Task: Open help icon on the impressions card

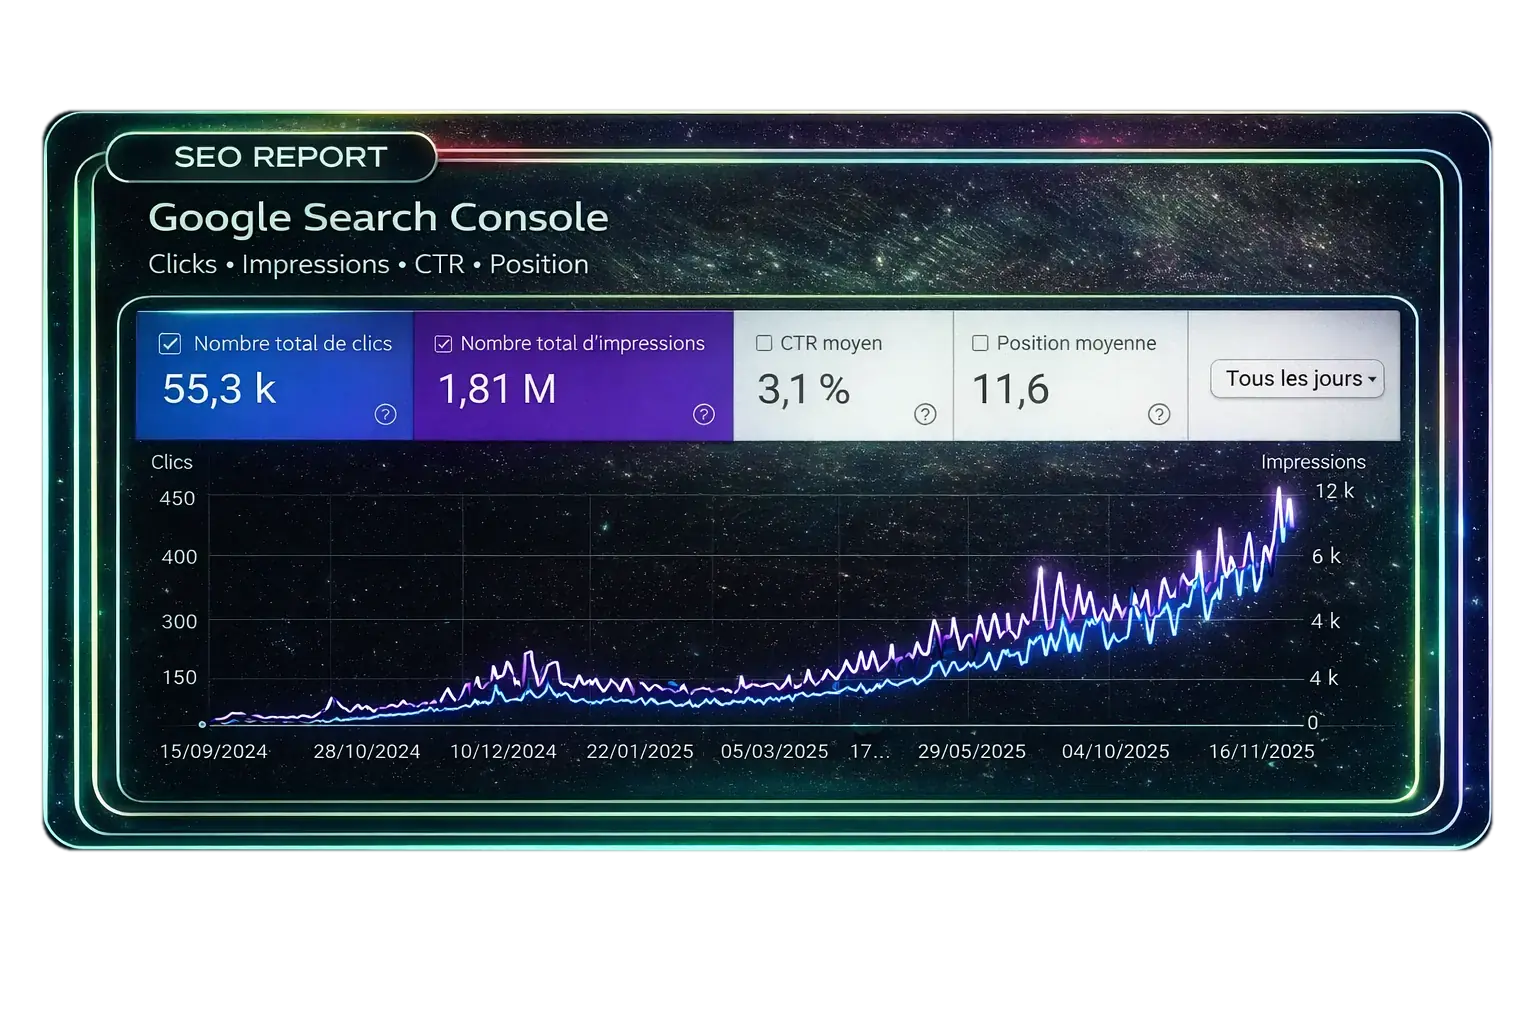Action: (x=704, y=414)
